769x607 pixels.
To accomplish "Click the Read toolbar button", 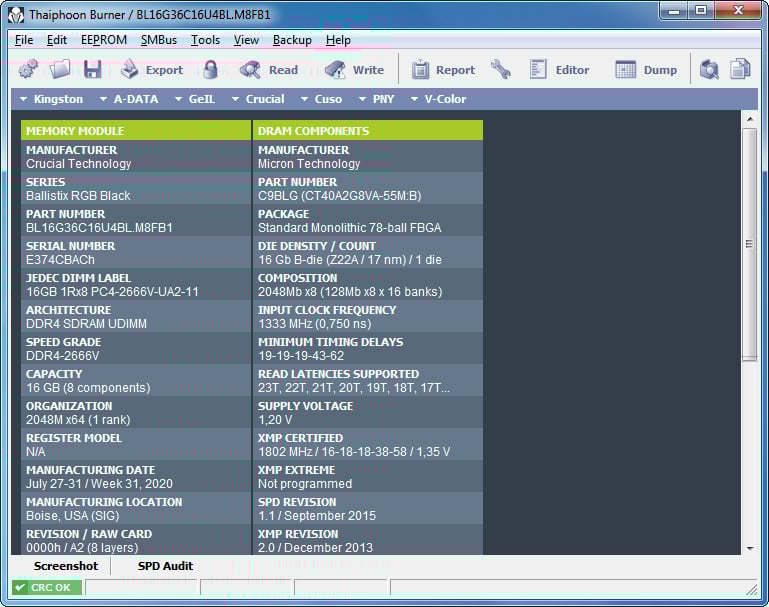I will 269,70.
